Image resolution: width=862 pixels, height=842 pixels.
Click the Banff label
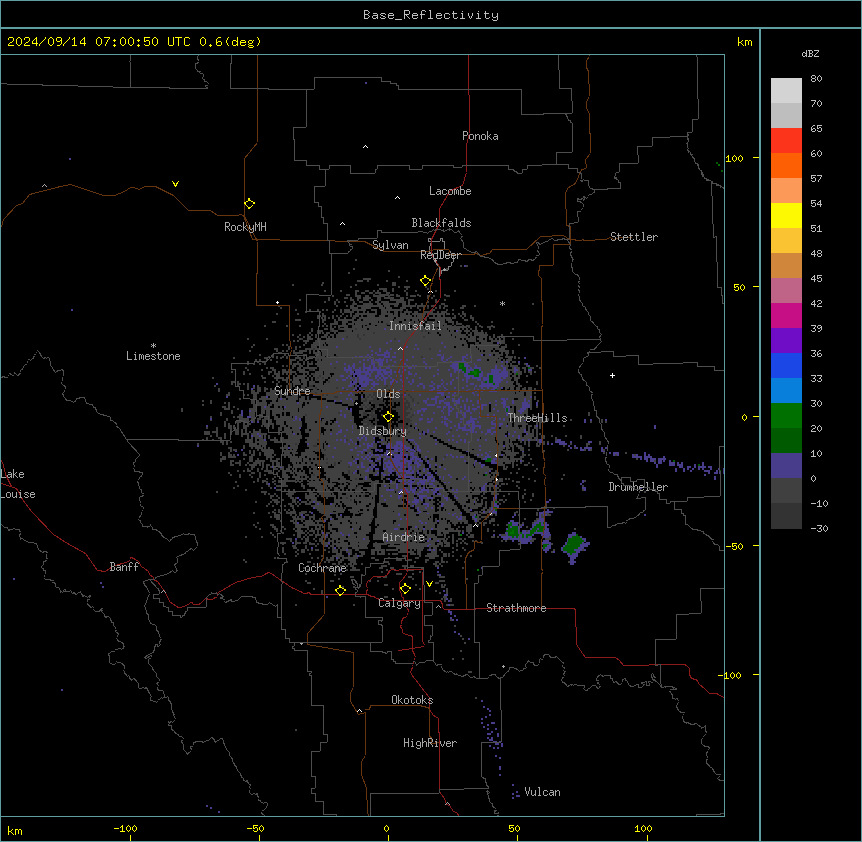pyautogui.click(x=124, y=567)
